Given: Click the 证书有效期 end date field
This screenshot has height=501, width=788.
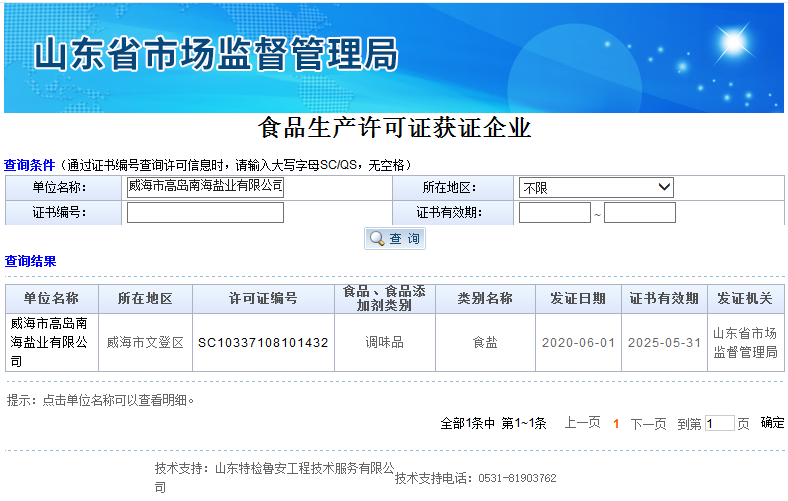Looking at the screenshot, I should [x=639, y=212].
